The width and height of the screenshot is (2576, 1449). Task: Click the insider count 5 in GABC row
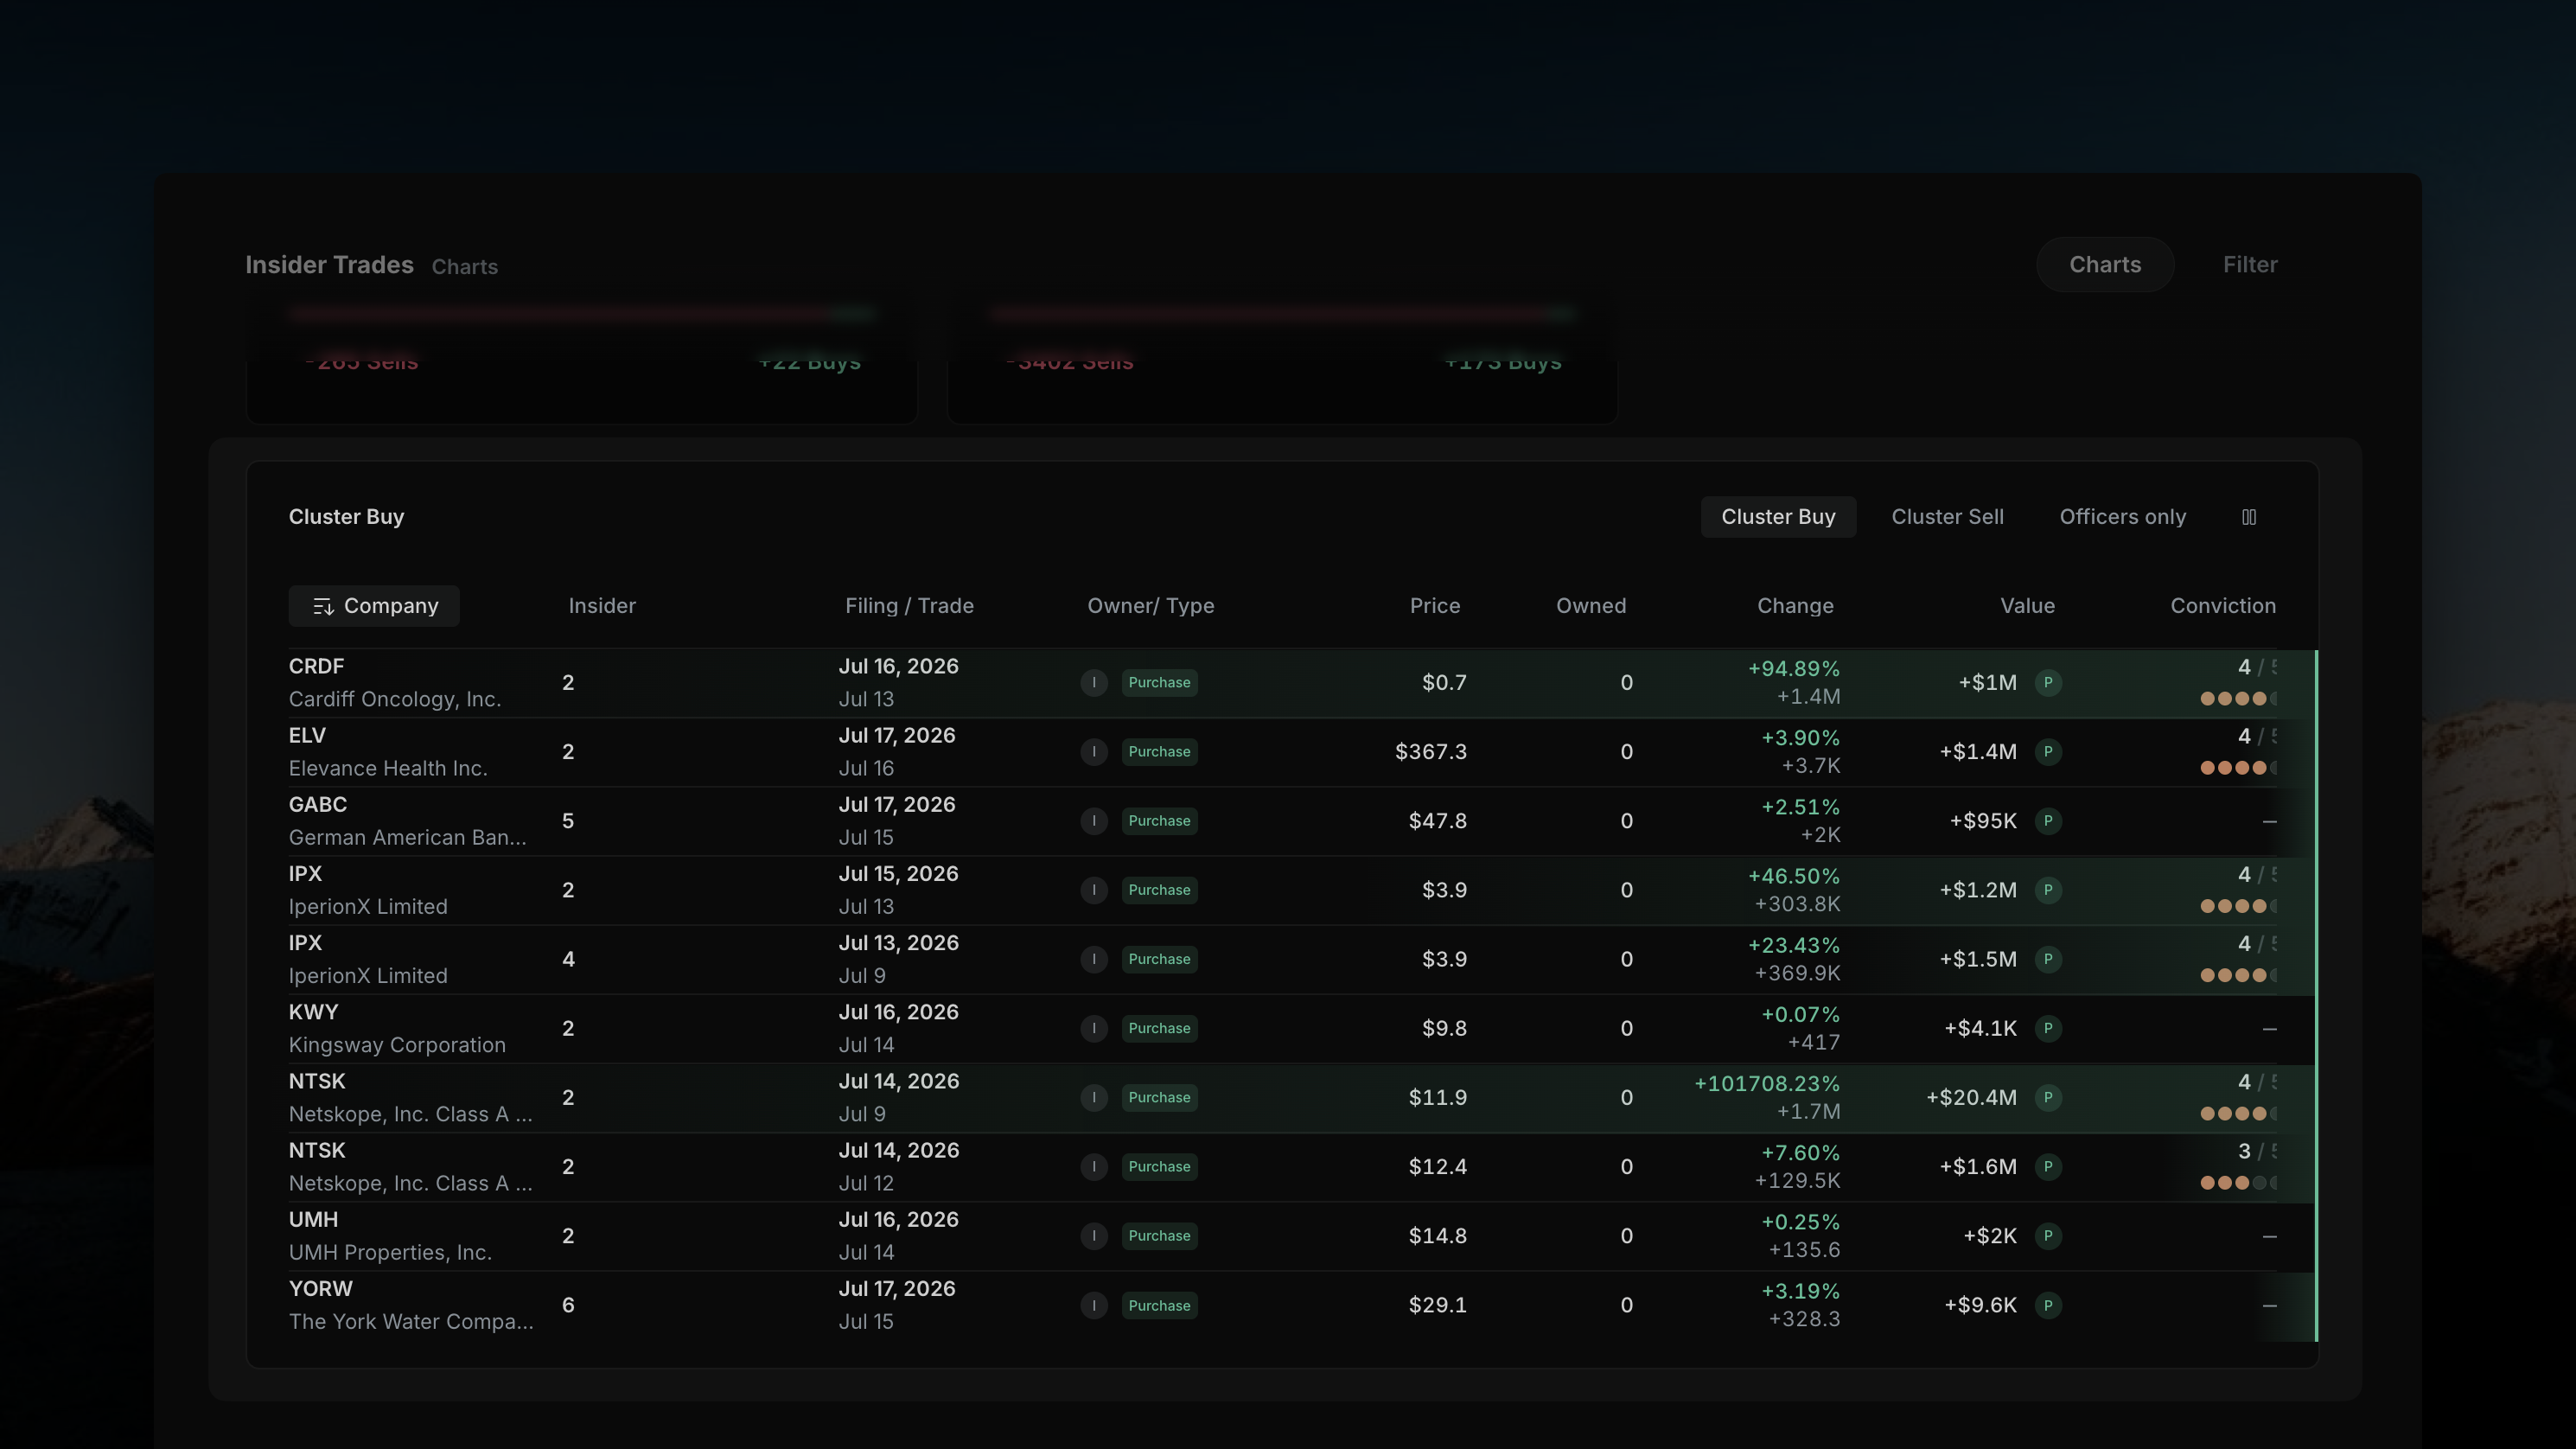tap(568, 821)
